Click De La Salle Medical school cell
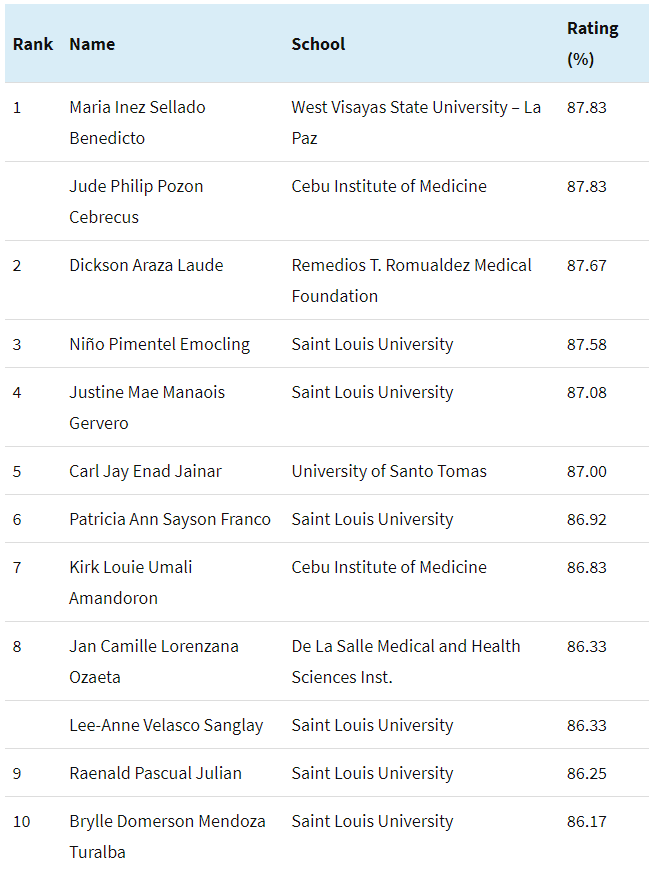The width and height of the screenshot is (657, 869). 406,662
